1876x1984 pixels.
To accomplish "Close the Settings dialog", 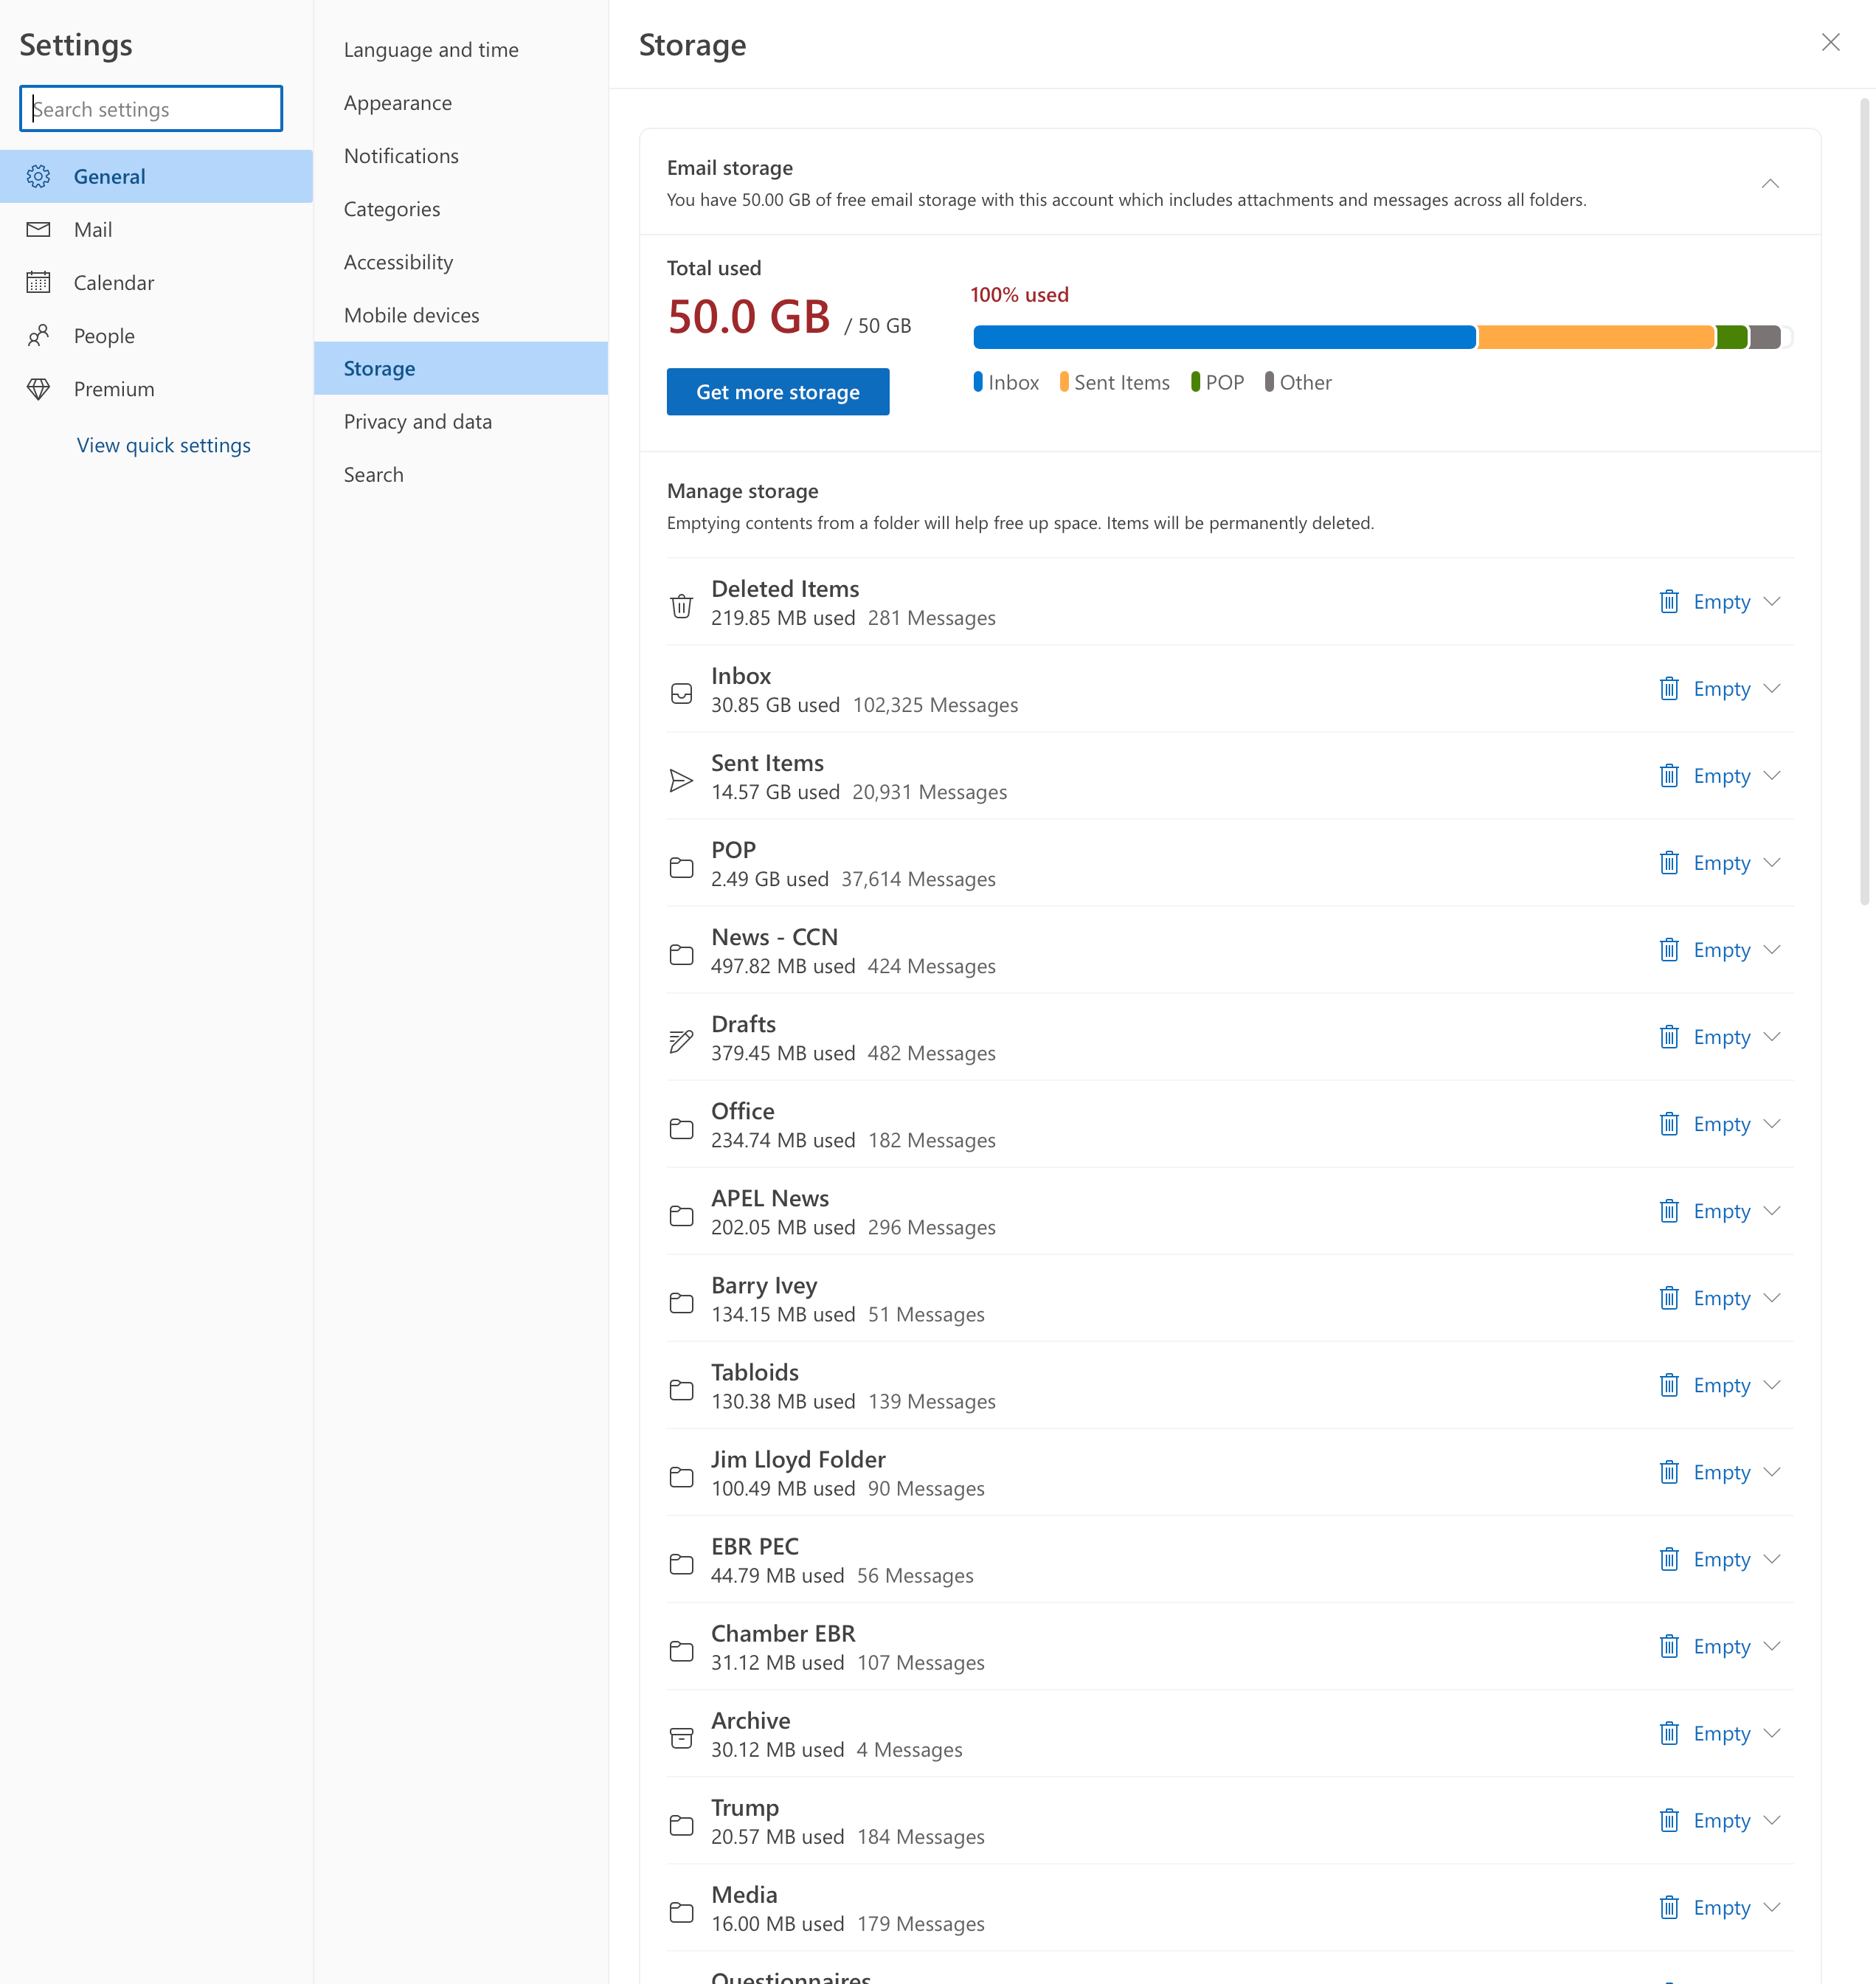I will pos(1830,42).
